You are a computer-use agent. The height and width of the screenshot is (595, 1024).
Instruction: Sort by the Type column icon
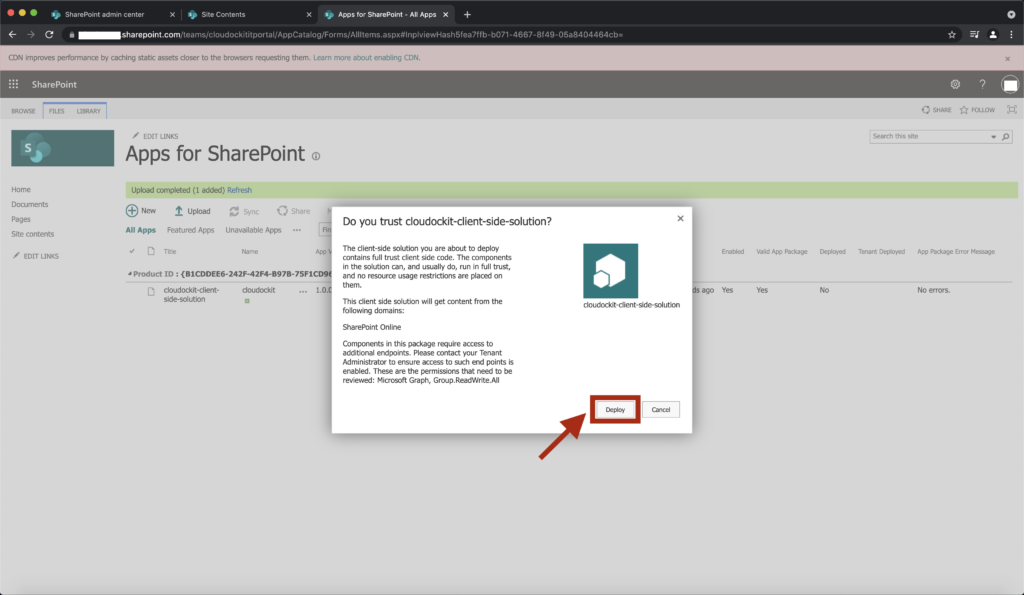coord(151,251)
